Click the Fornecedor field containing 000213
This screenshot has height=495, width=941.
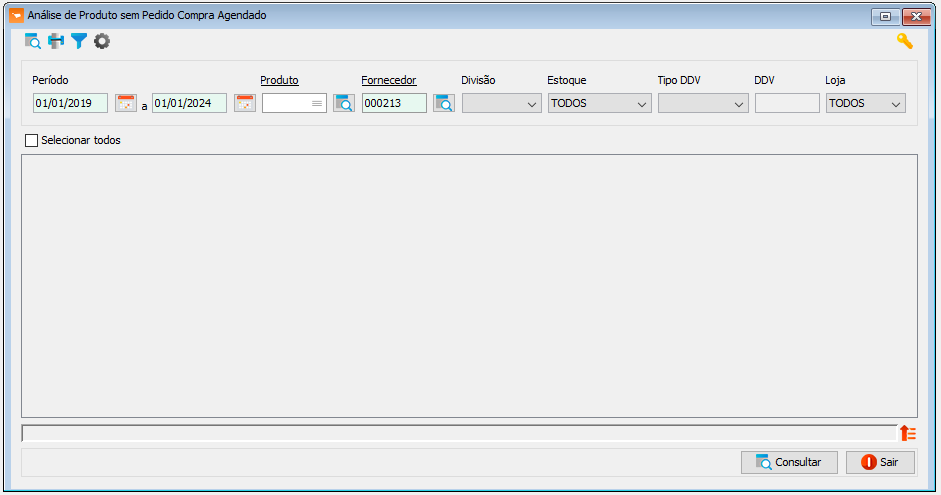tap(394, 103)
